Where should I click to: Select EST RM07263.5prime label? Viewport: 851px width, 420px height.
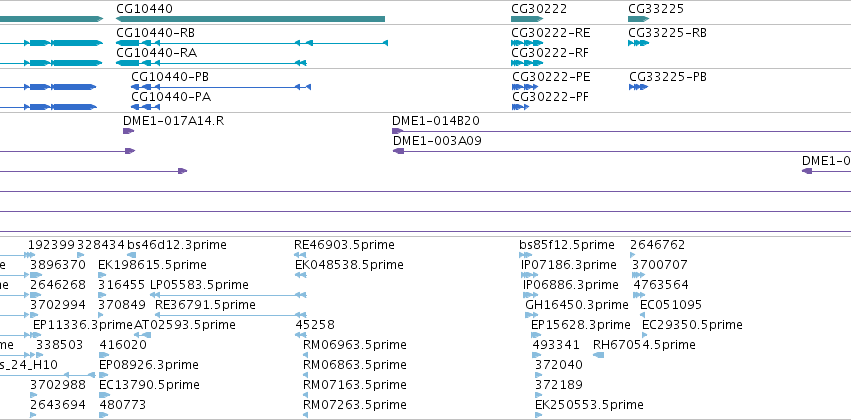pyautogui.click(x=354, y=404)
